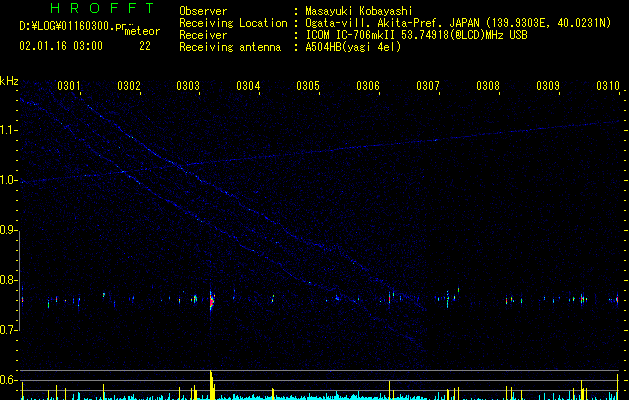Image resolution: width=629 pixels, height=400 pixels.
Task: Click the meteor label
Action: pos(142,31)
